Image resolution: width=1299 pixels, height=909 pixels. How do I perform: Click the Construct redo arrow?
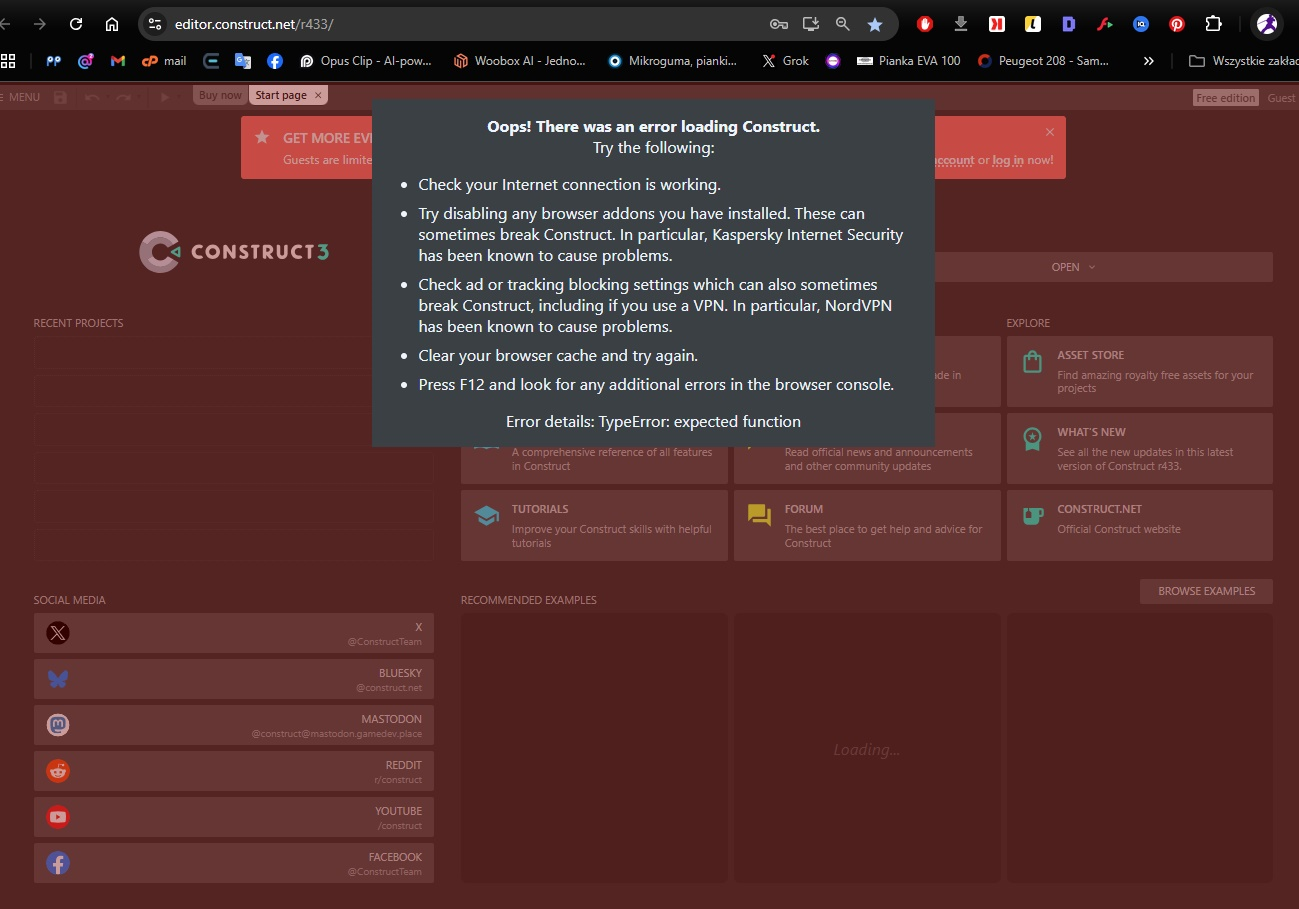pos(123,97)
